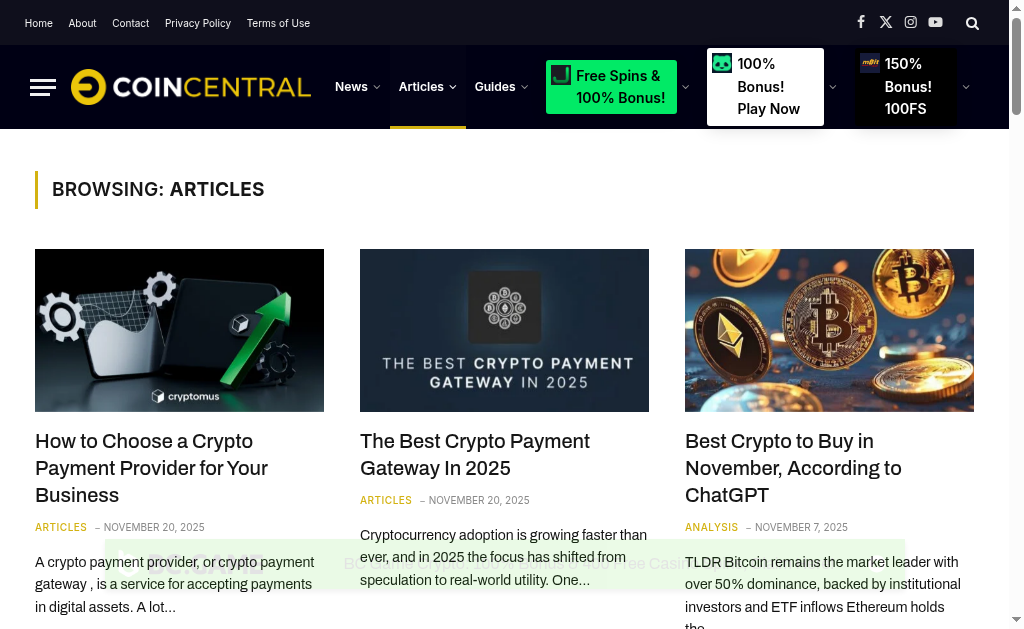Click the search magnifier icon
The image size is (1024, 629).
tap(972, 23)
